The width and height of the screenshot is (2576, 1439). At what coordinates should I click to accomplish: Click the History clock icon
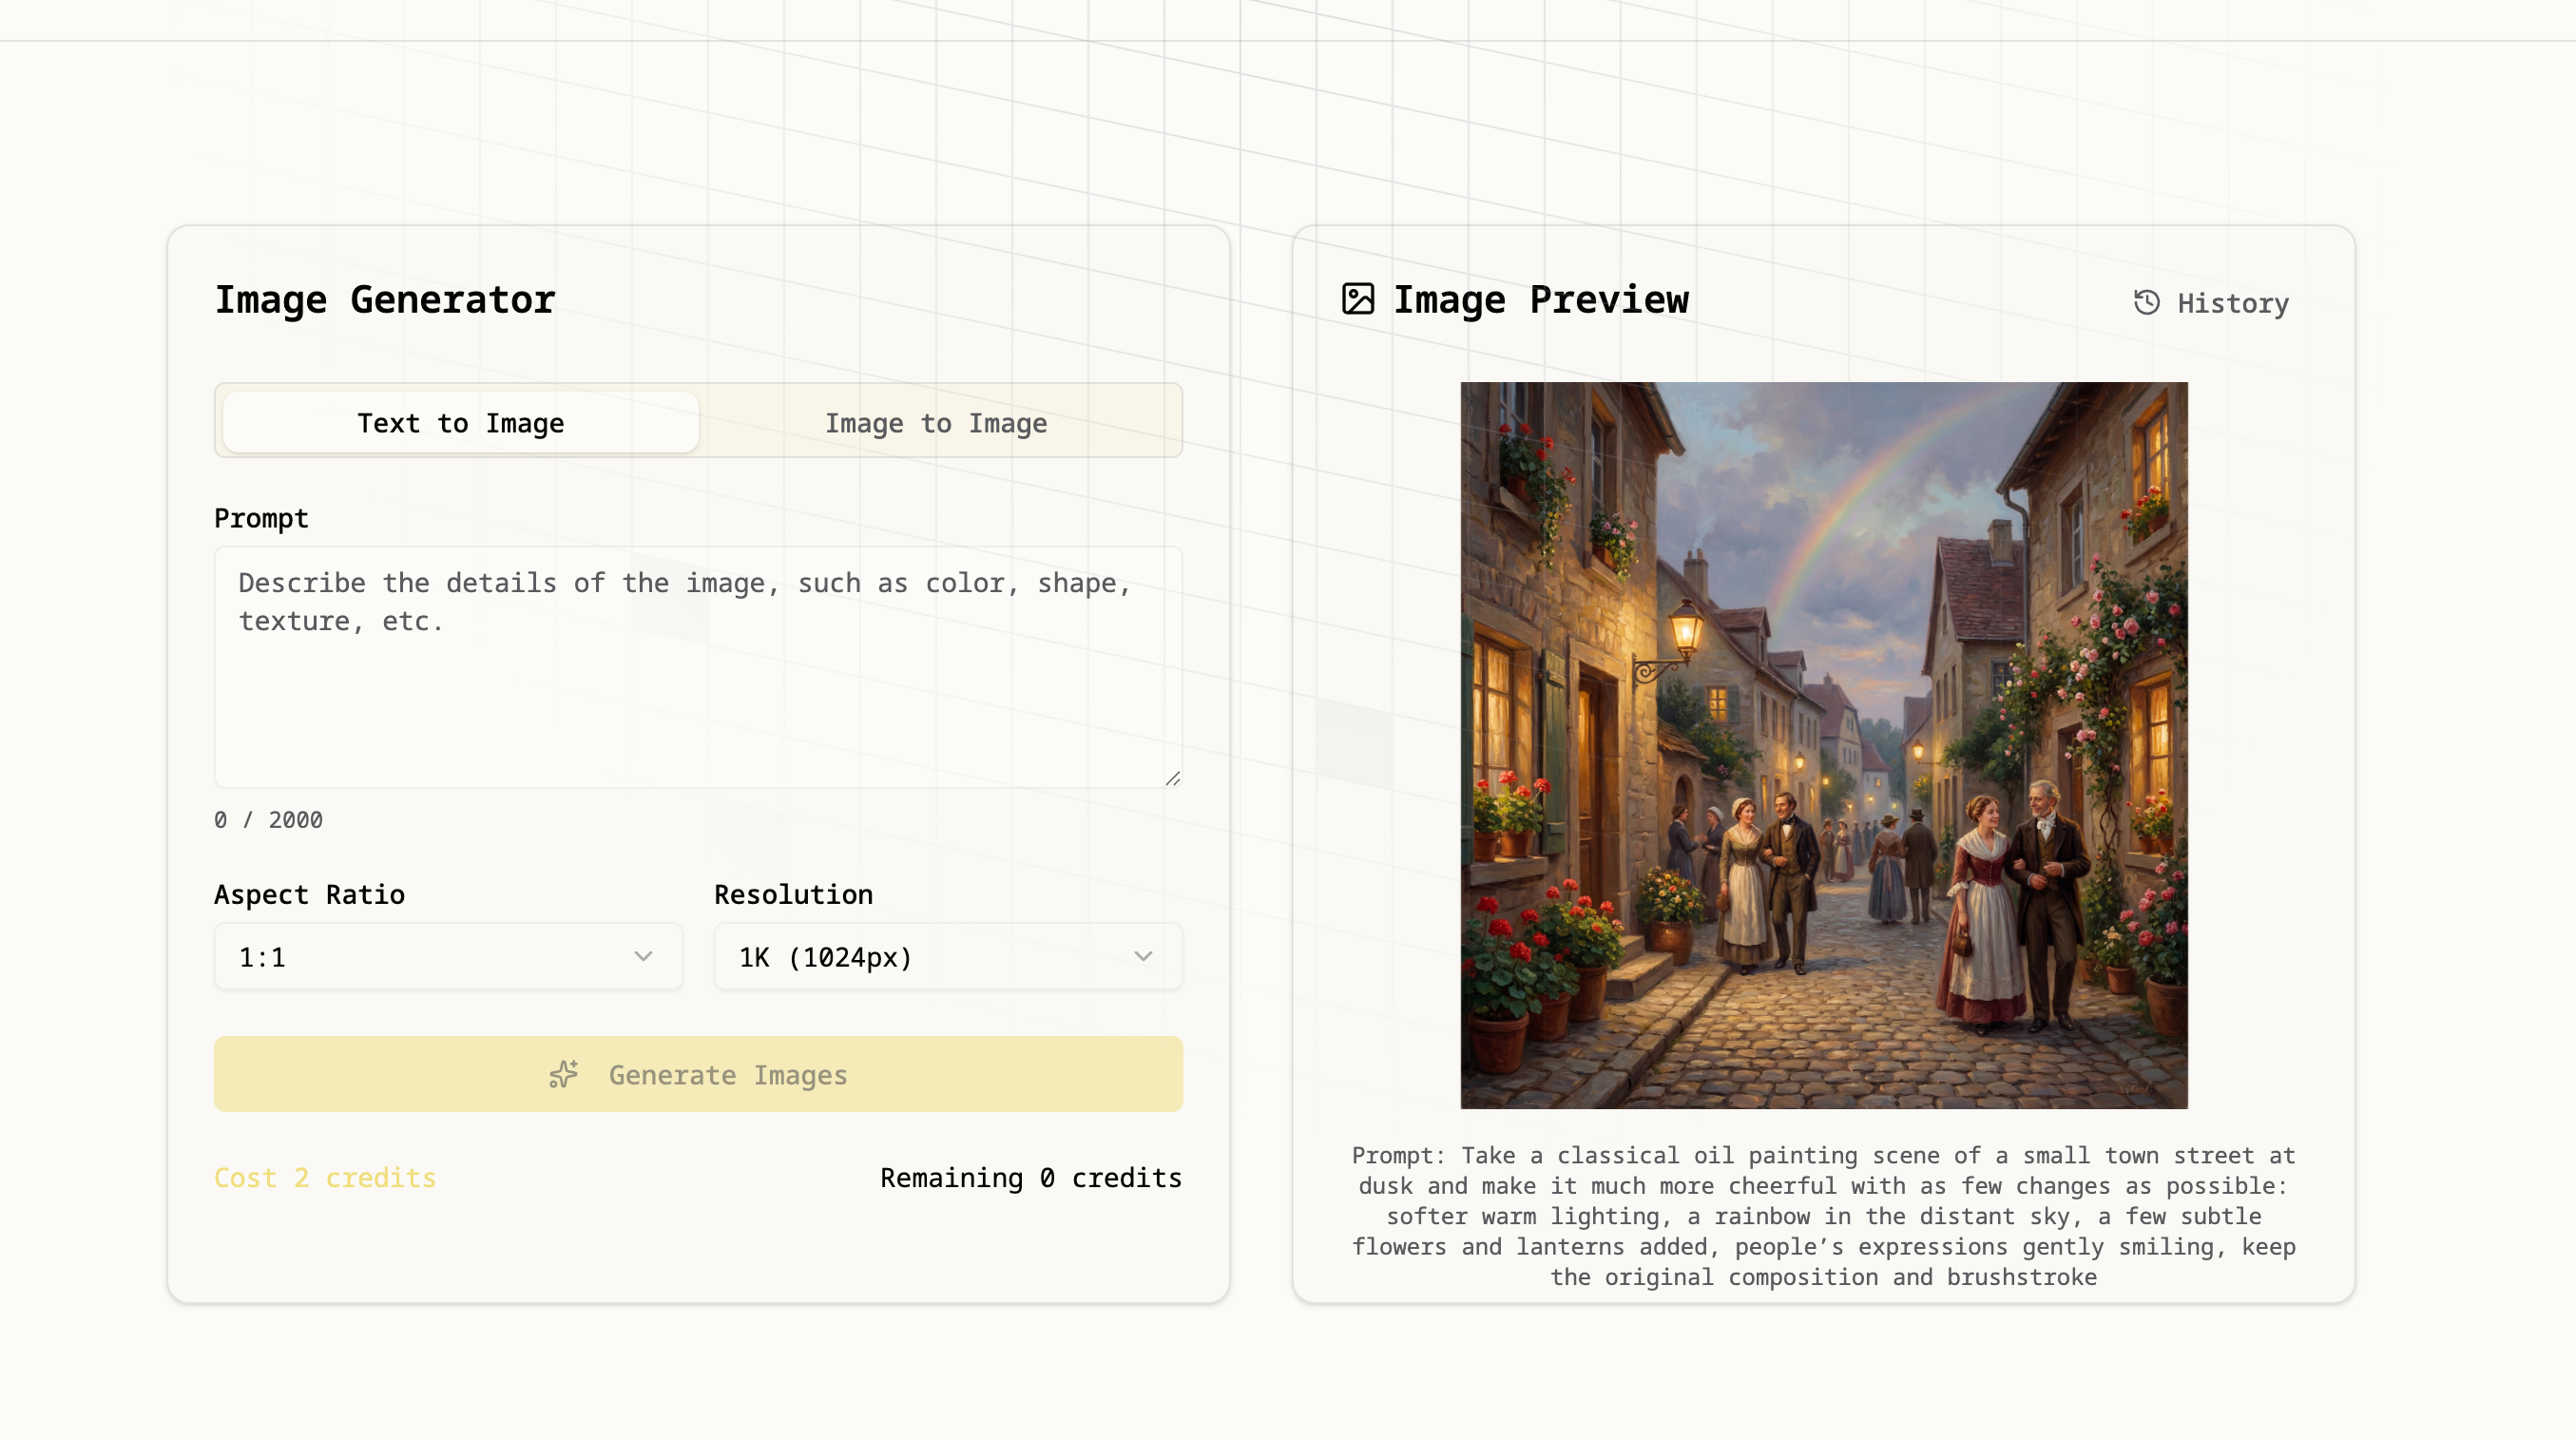click(2146, 302)
